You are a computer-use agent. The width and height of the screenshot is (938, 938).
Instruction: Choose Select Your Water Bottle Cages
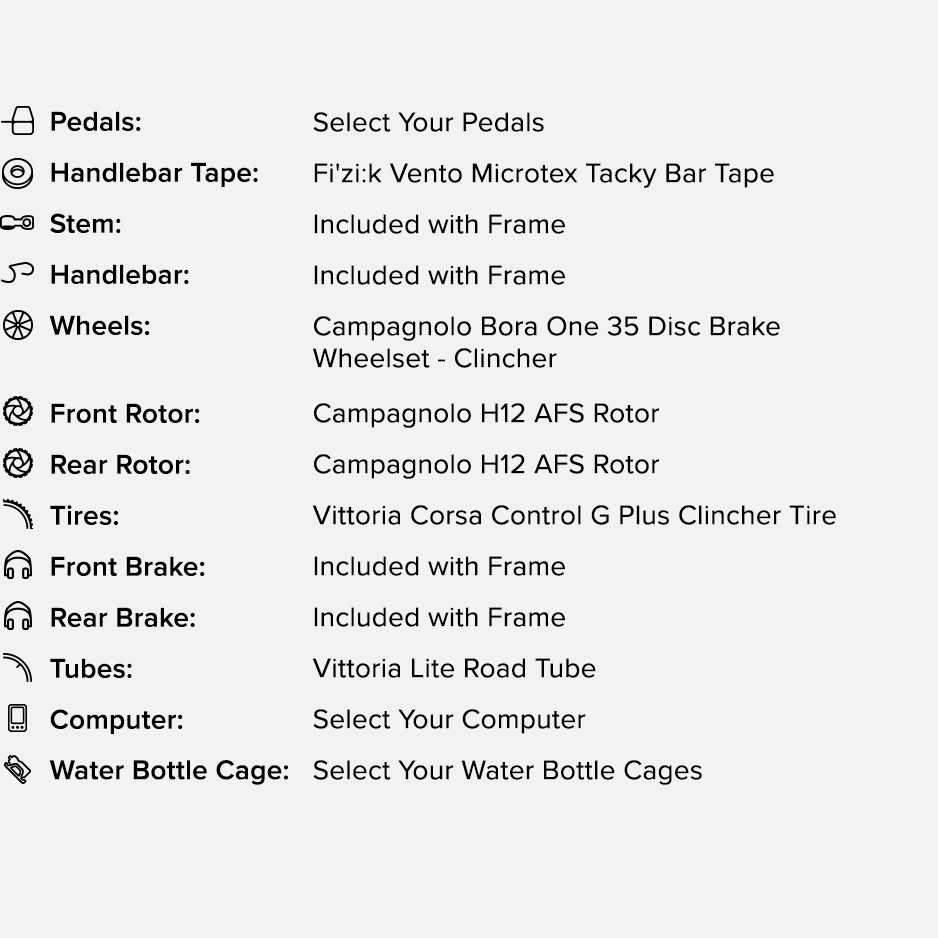click(507, 770)
